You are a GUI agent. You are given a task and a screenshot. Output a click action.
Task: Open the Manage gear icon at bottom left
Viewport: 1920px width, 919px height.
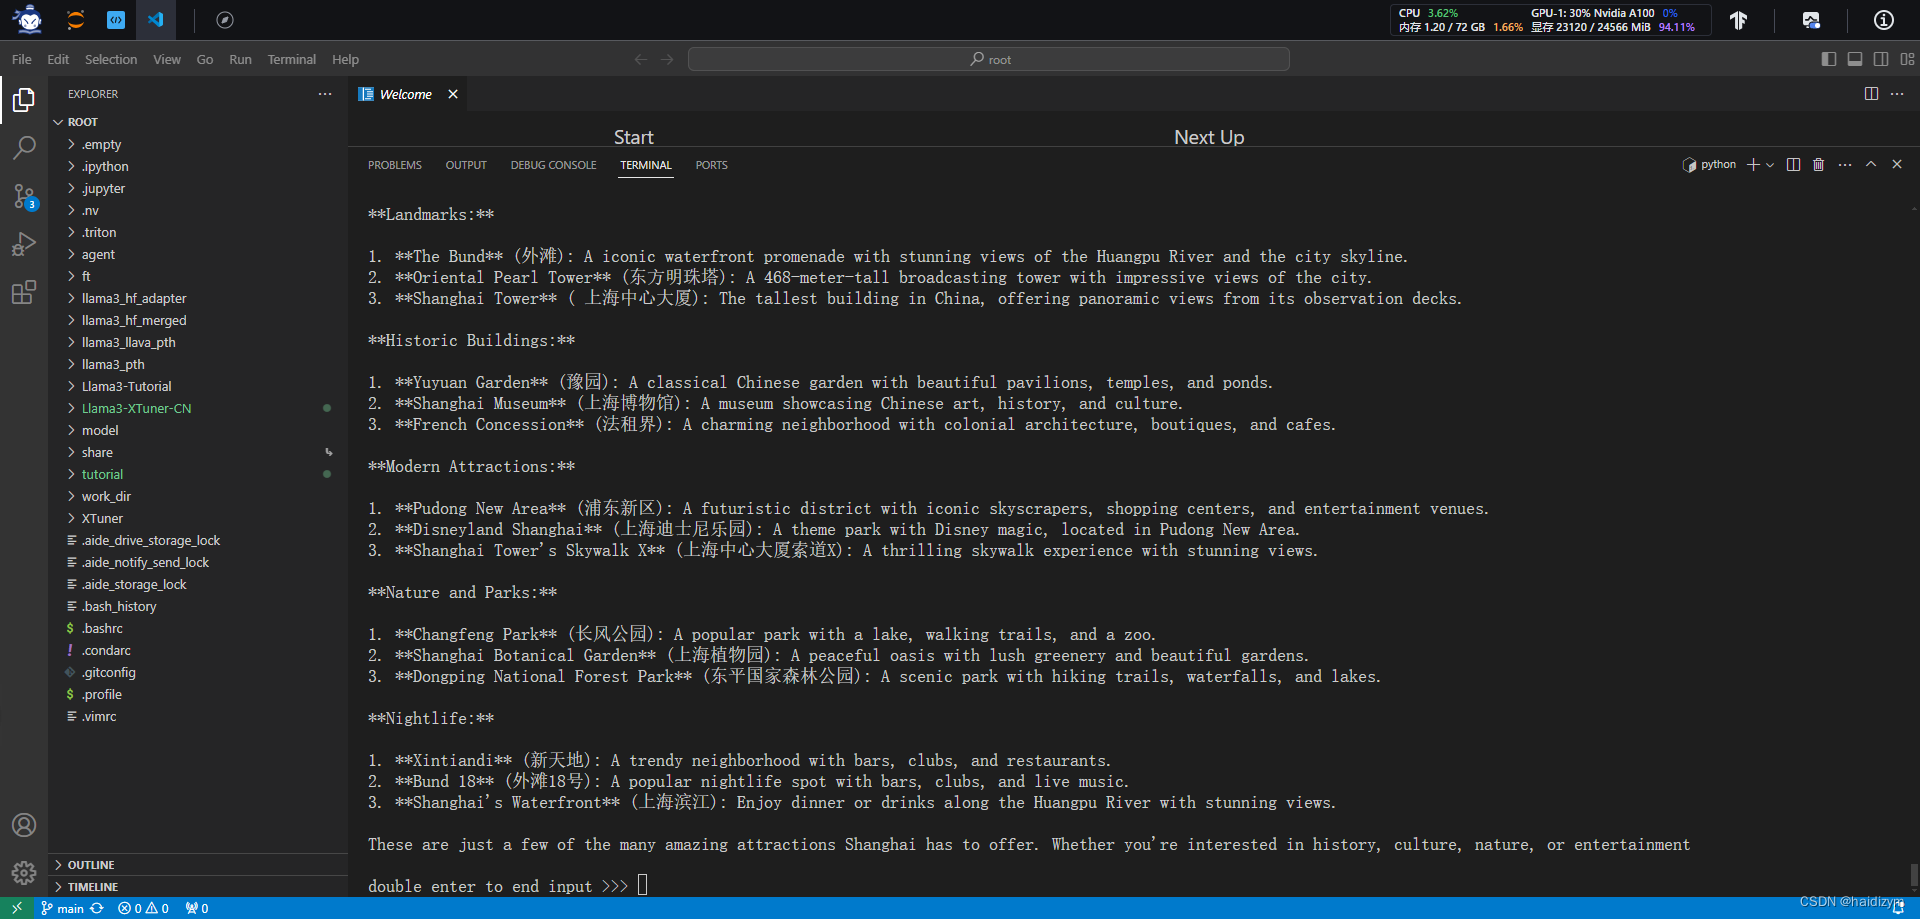coord(24,872)
